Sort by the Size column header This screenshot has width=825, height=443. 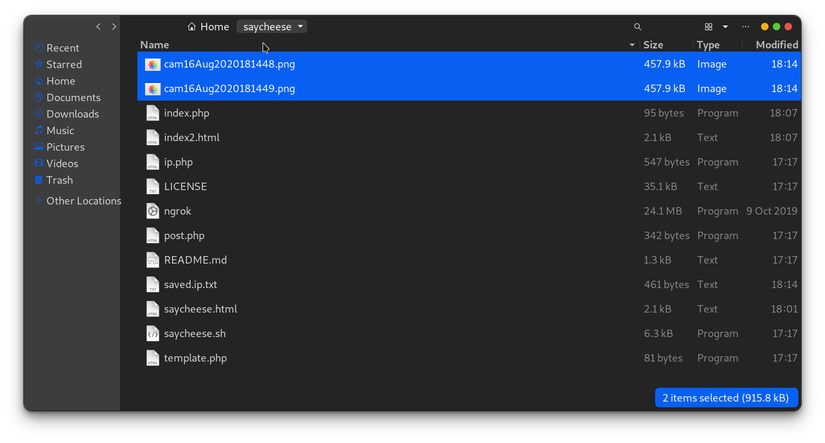coord(653,45)
